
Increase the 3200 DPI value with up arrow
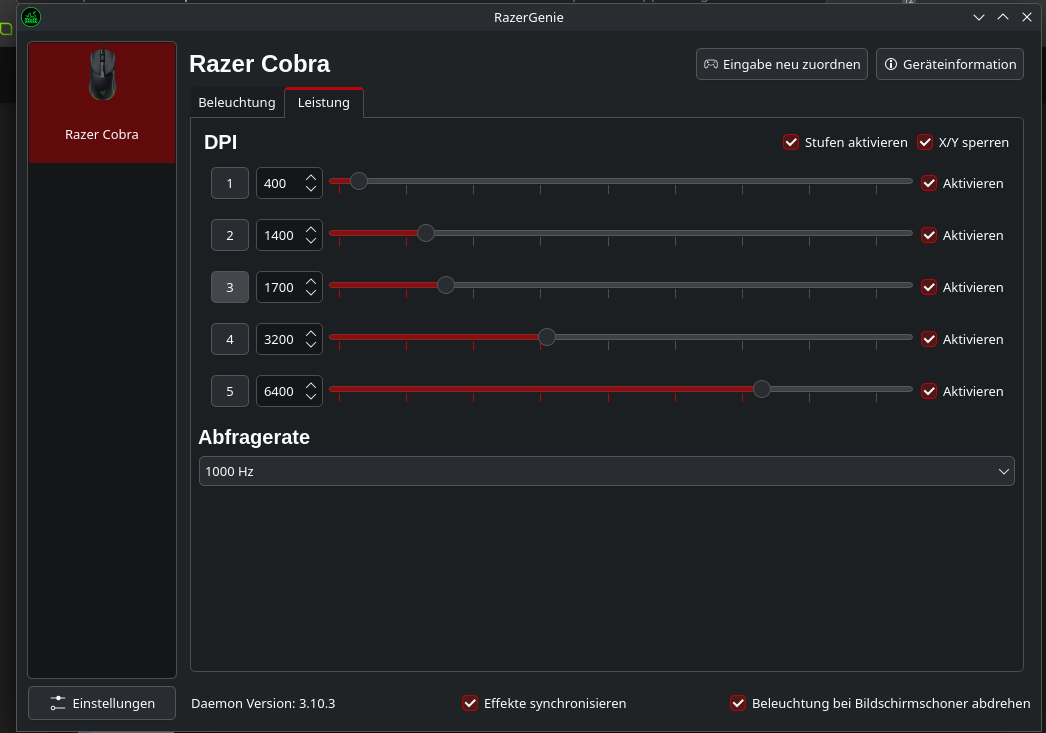point(311,333)
